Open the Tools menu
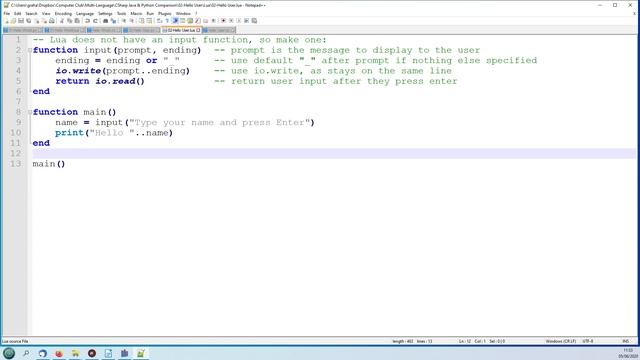The image size is (640, 360). click(x=122, y=13)
